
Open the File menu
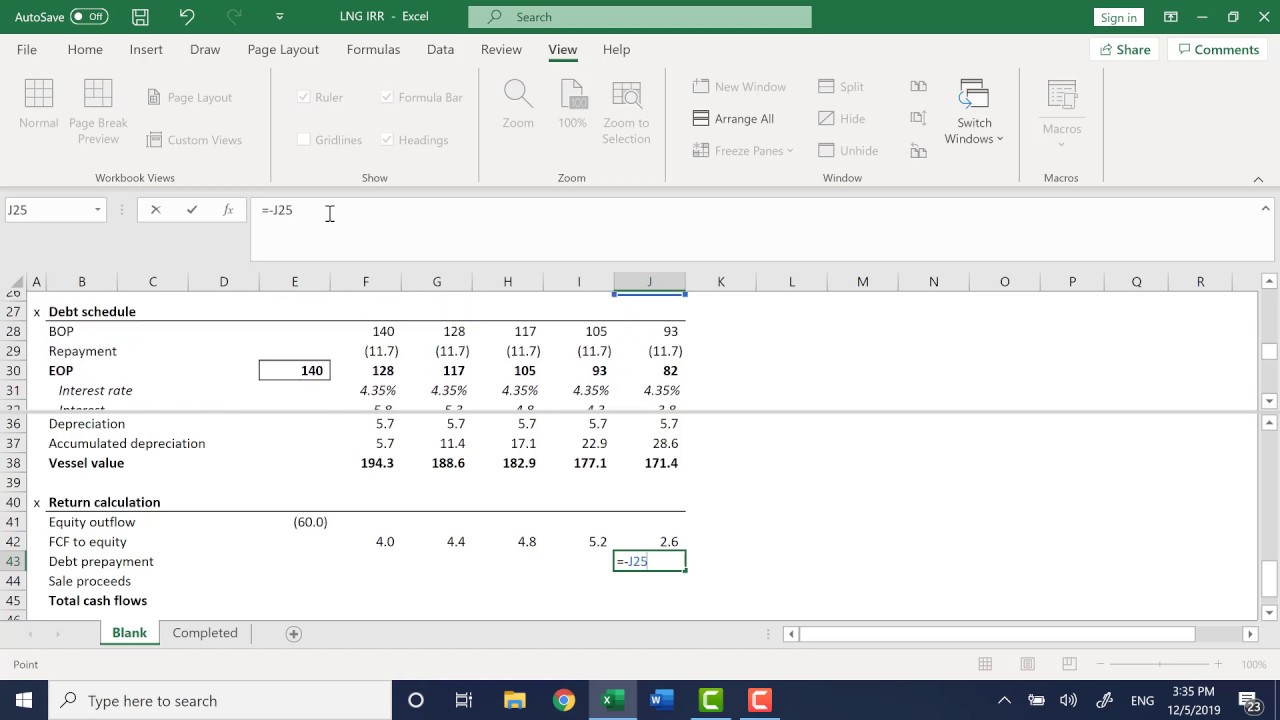coord(27,49)
